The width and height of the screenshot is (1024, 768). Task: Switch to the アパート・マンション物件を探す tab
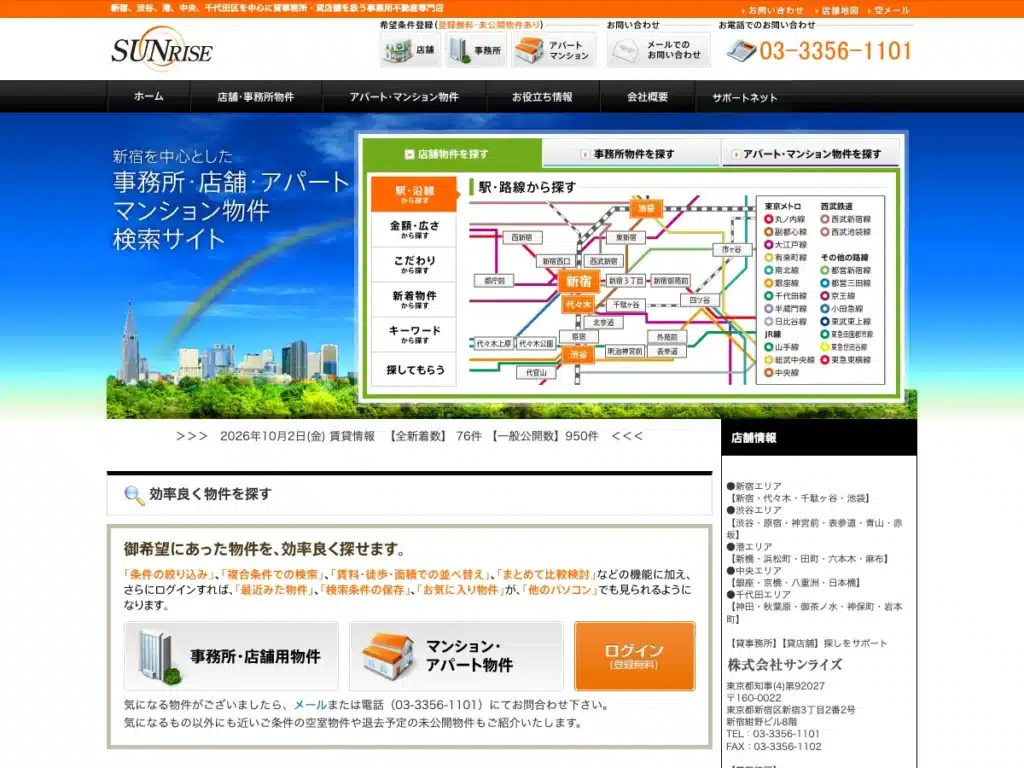tap(810, 154)
